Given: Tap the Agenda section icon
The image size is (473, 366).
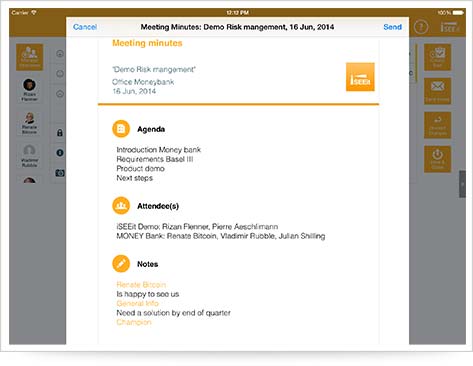Looking at the screenshot, I should [121, 129].
